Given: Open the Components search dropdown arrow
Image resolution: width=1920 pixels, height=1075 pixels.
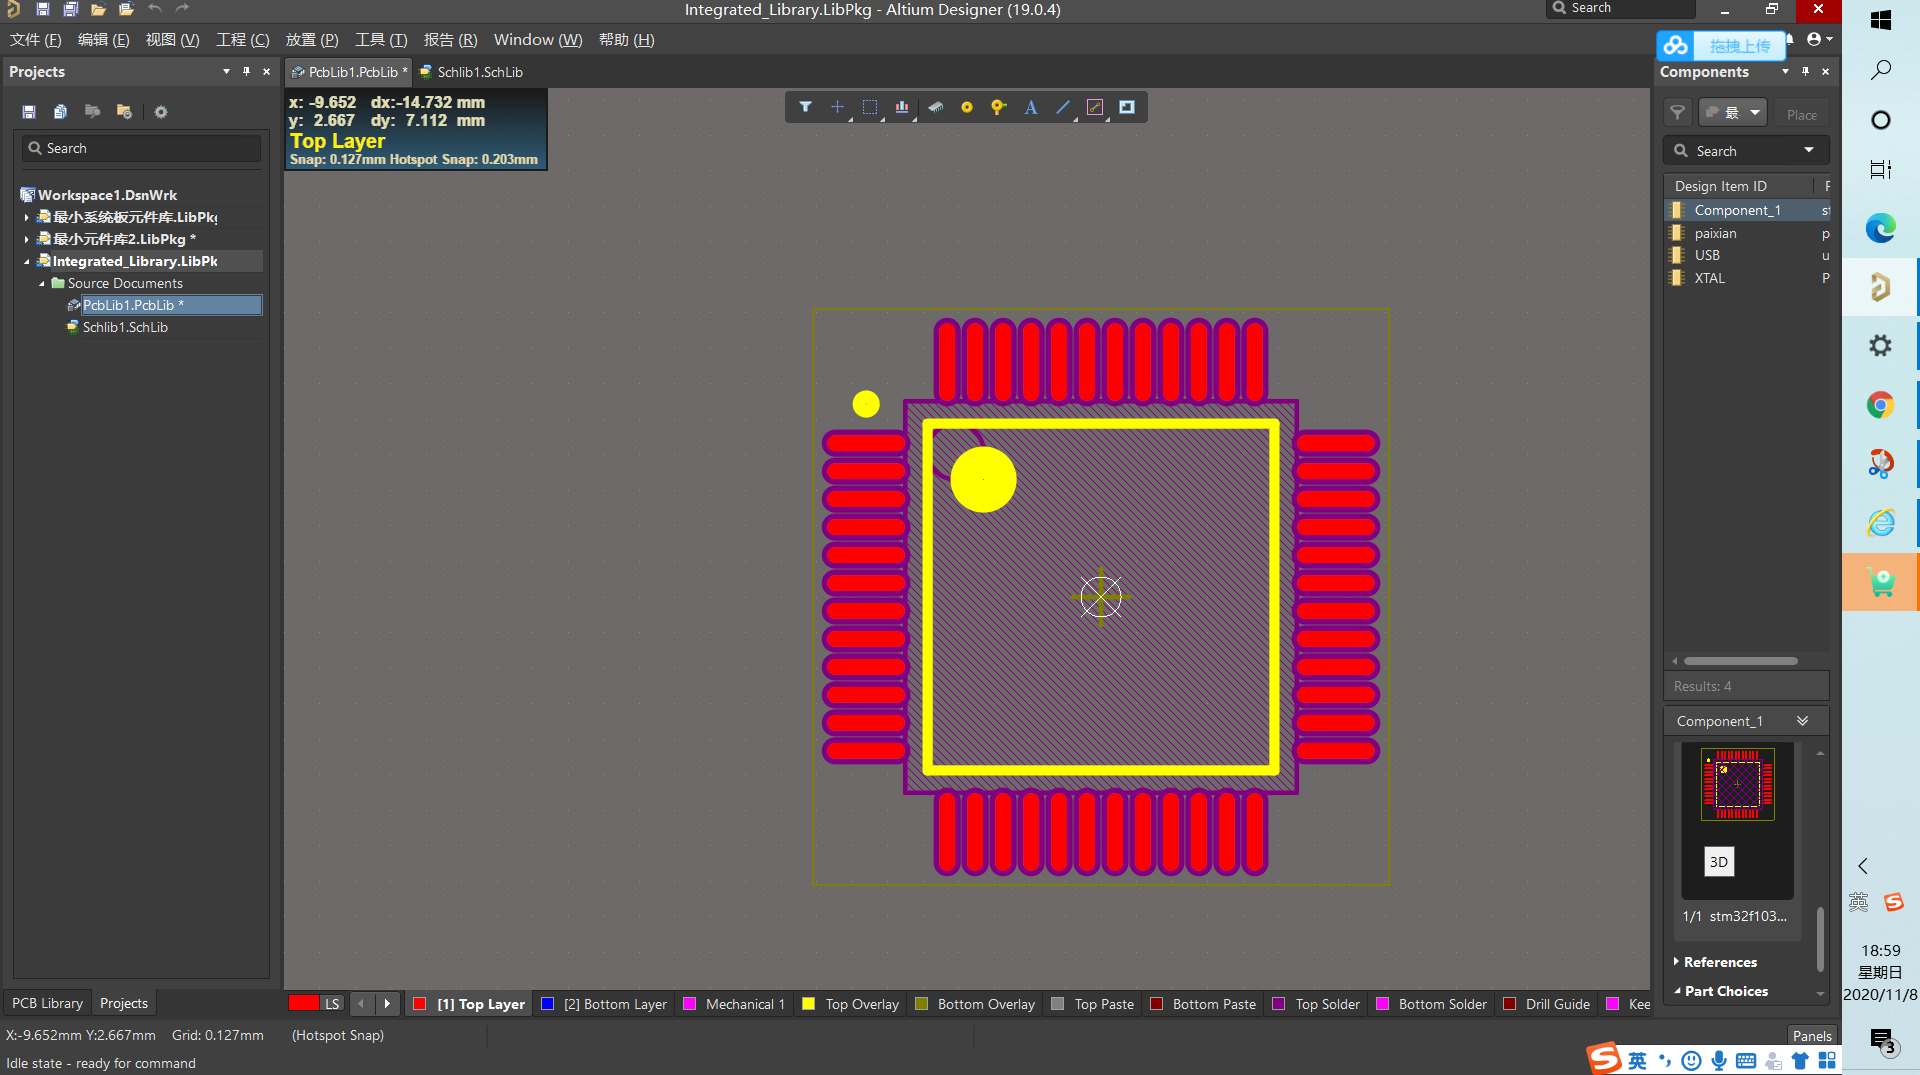Looking at the screenshot, I should point(1809,150).
